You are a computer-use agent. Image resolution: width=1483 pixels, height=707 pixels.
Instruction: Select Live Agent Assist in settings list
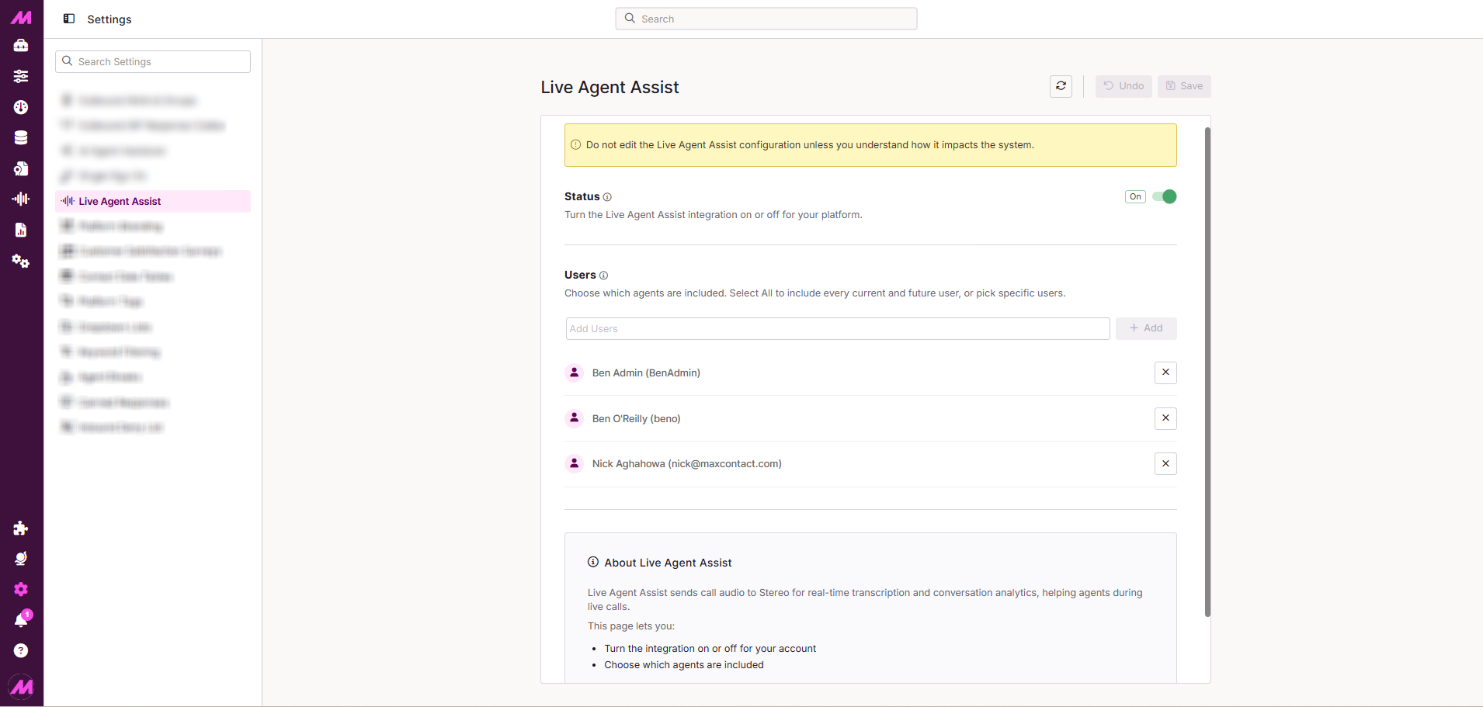click(x=153, y=201)
